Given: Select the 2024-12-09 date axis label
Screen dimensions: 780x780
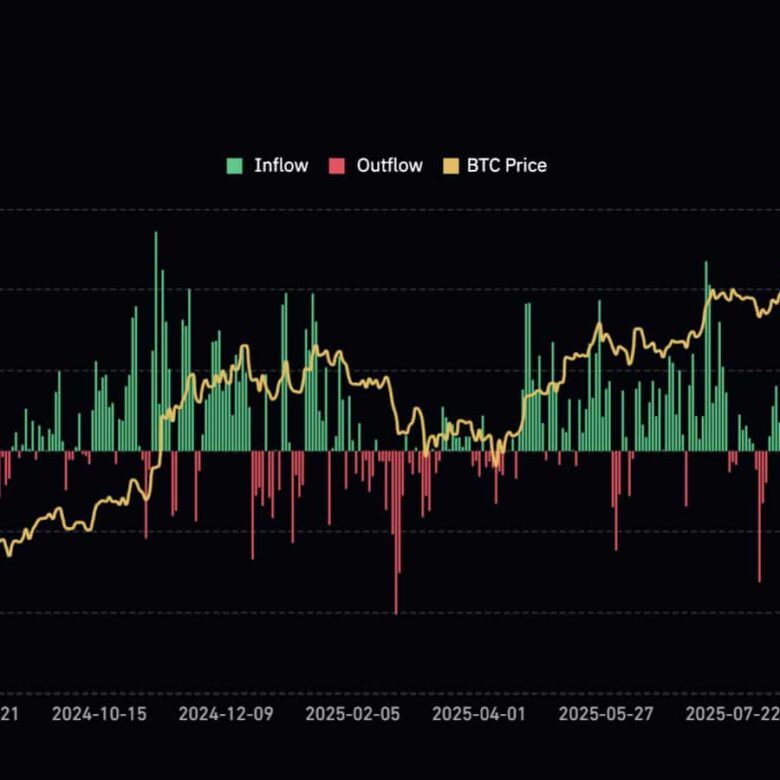Looking at the screenshot, I should [226, 714].
